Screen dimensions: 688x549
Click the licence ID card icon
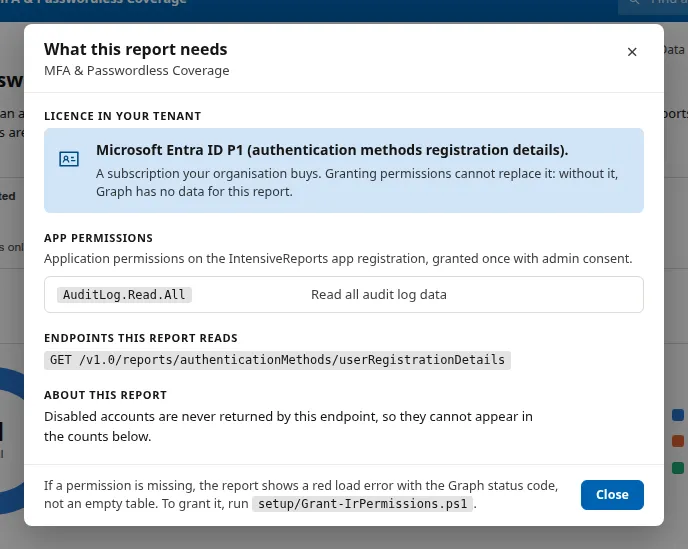pos(69,159)
